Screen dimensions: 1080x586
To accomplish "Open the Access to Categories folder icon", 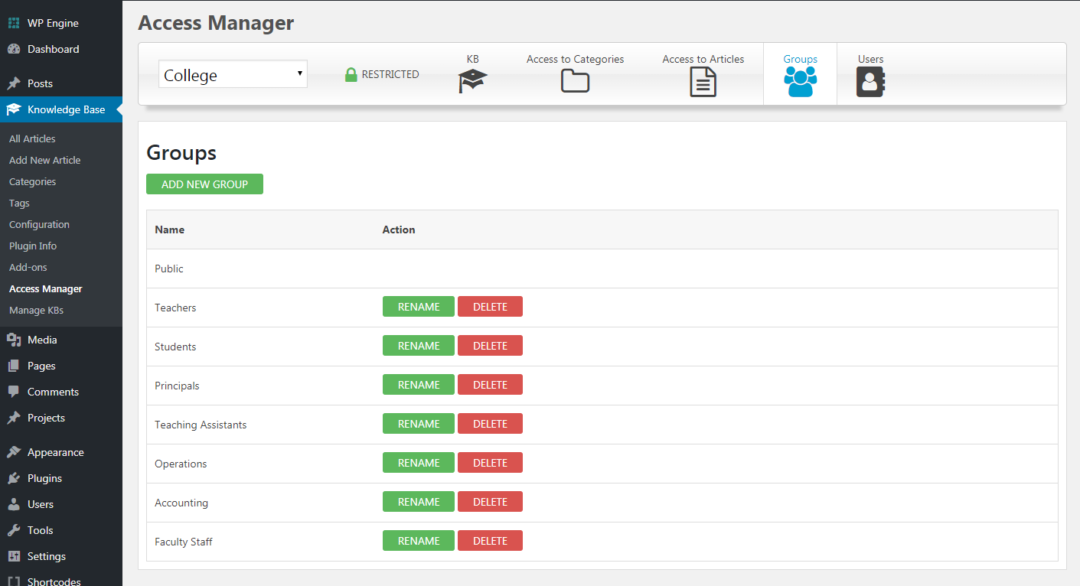I will (x=574, y=81).
